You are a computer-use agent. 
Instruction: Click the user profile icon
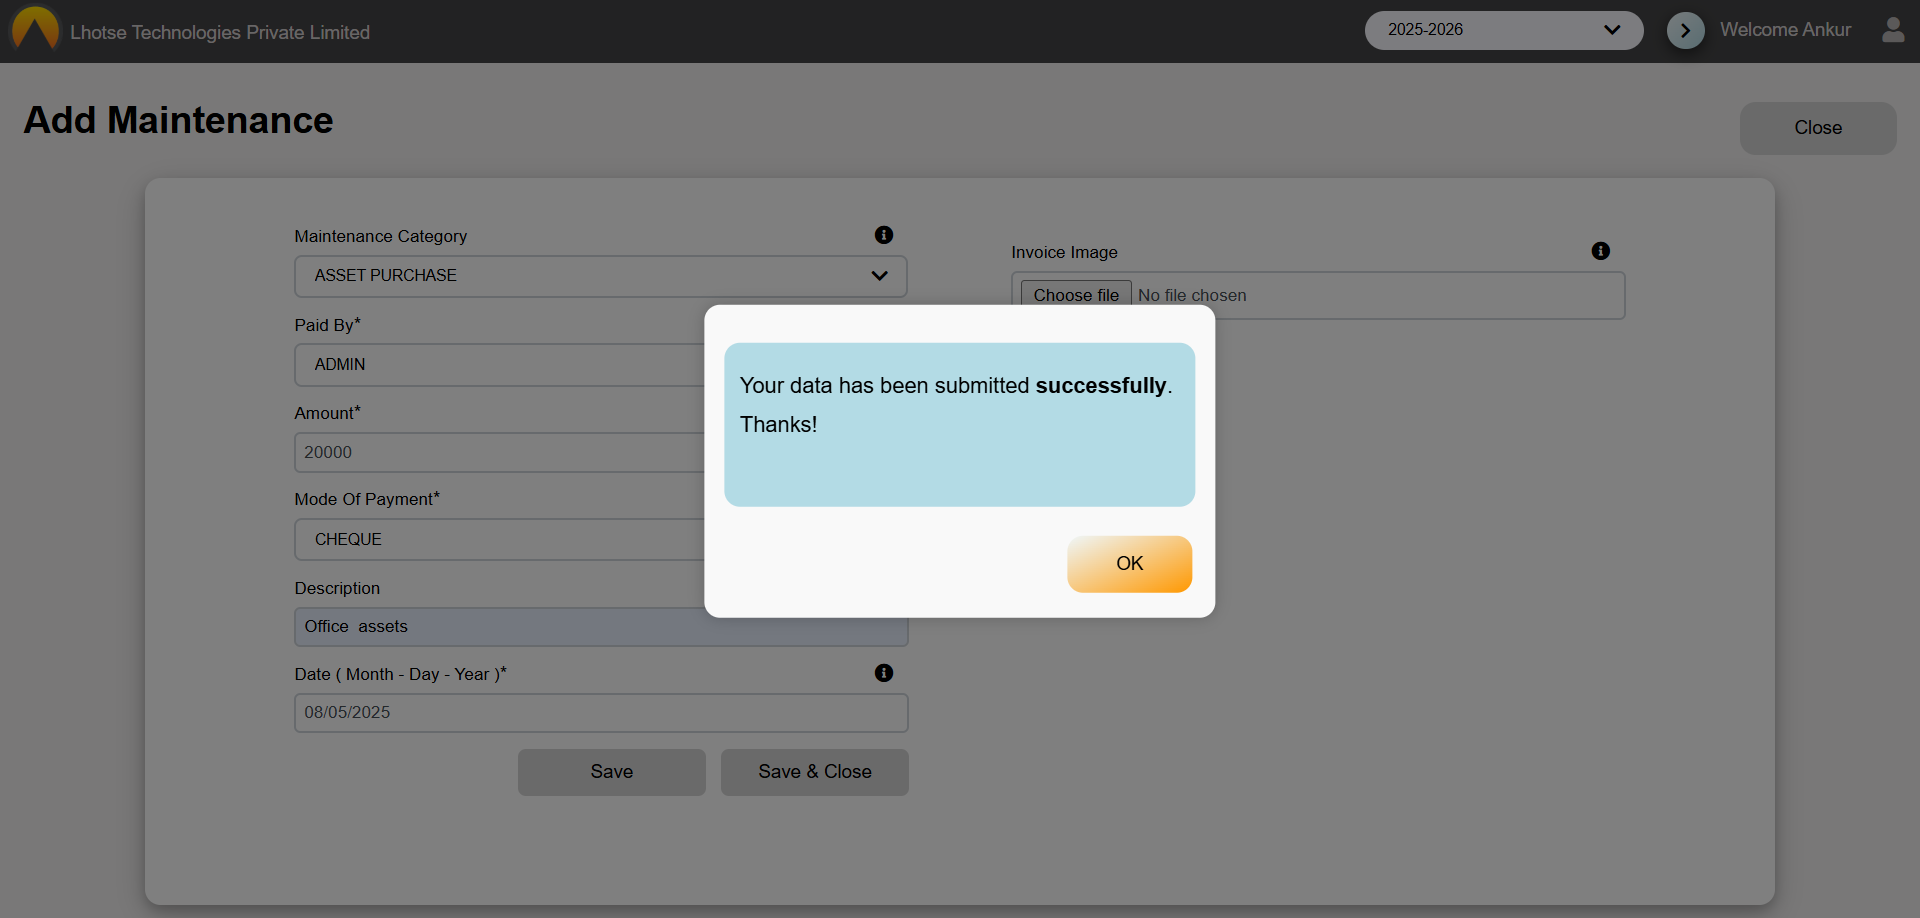(1893, 30)
